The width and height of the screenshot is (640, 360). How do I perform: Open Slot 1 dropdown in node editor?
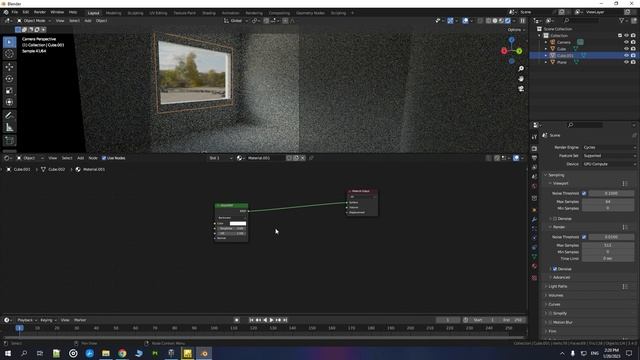click(x=220, y=158)
